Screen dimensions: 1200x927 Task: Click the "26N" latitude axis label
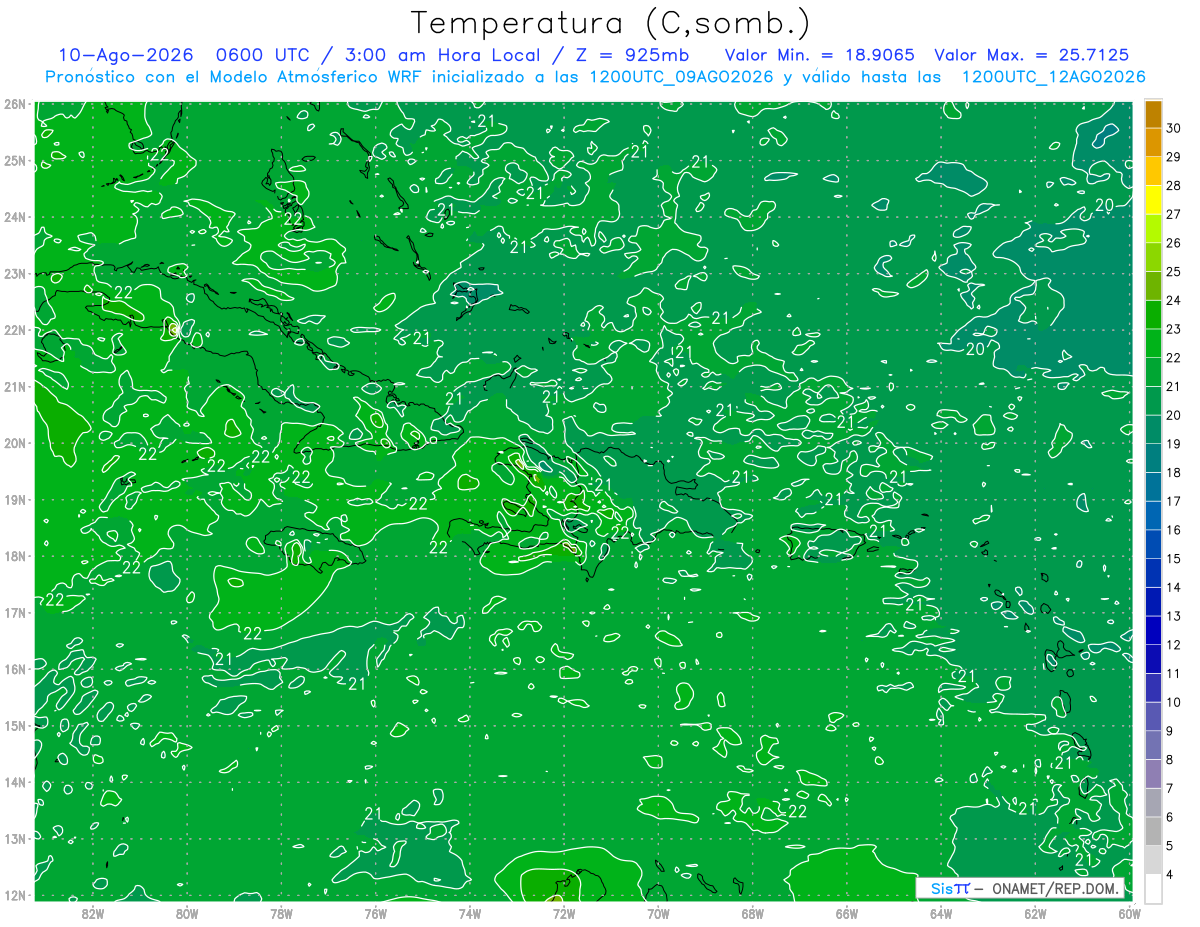point(15,104)
